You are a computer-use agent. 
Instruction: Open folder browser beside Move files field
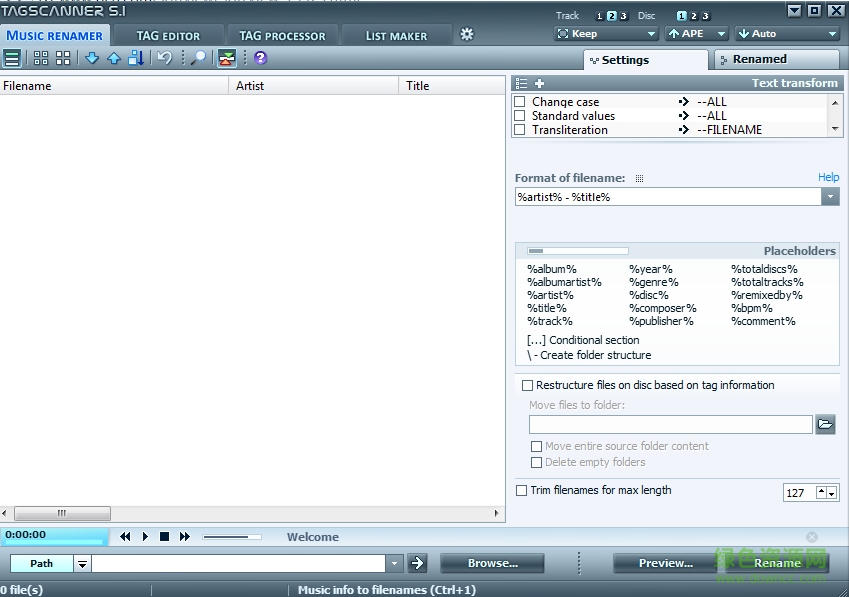[x=826, y=424]
